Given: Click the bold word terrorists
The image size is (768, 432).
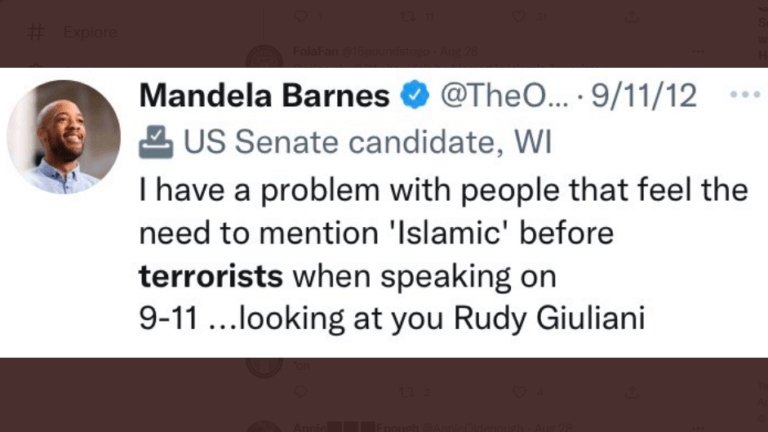Looking at the screenshot, I should coord(211,276).
